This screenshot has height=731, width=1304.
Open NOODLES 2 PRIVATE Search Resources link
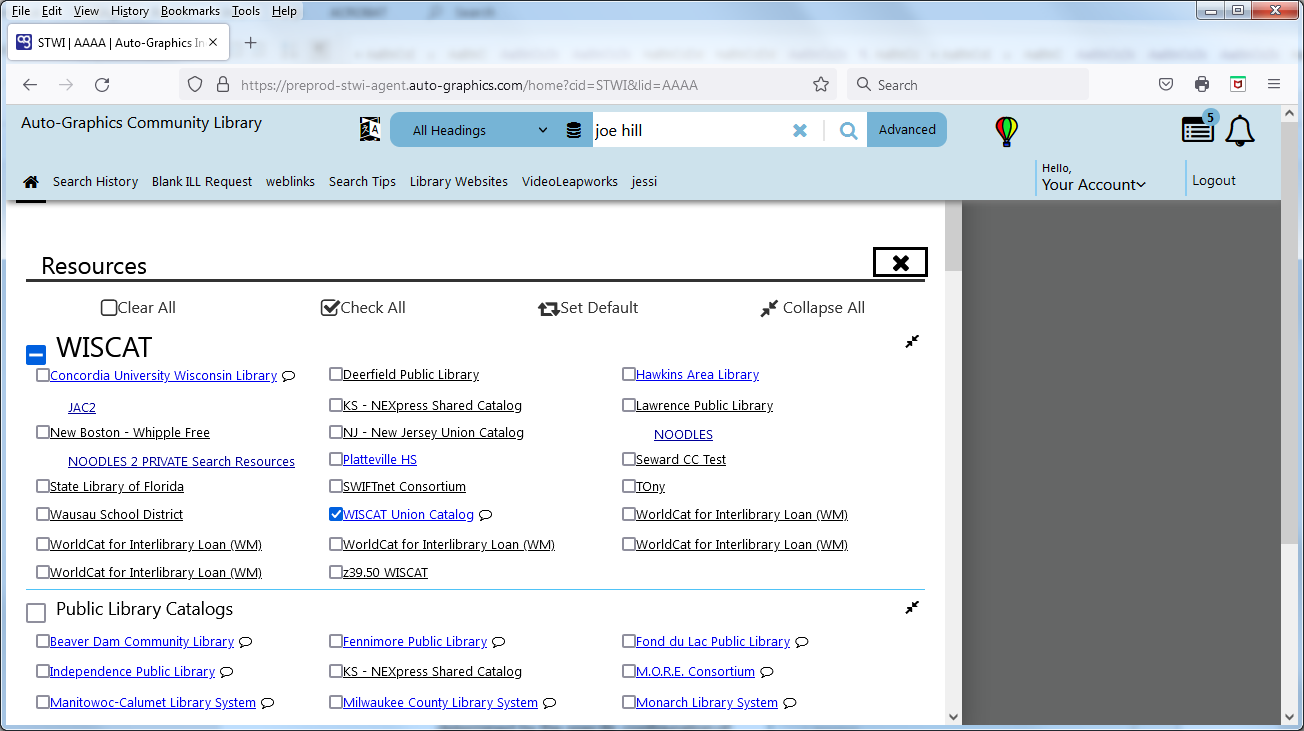181,461
